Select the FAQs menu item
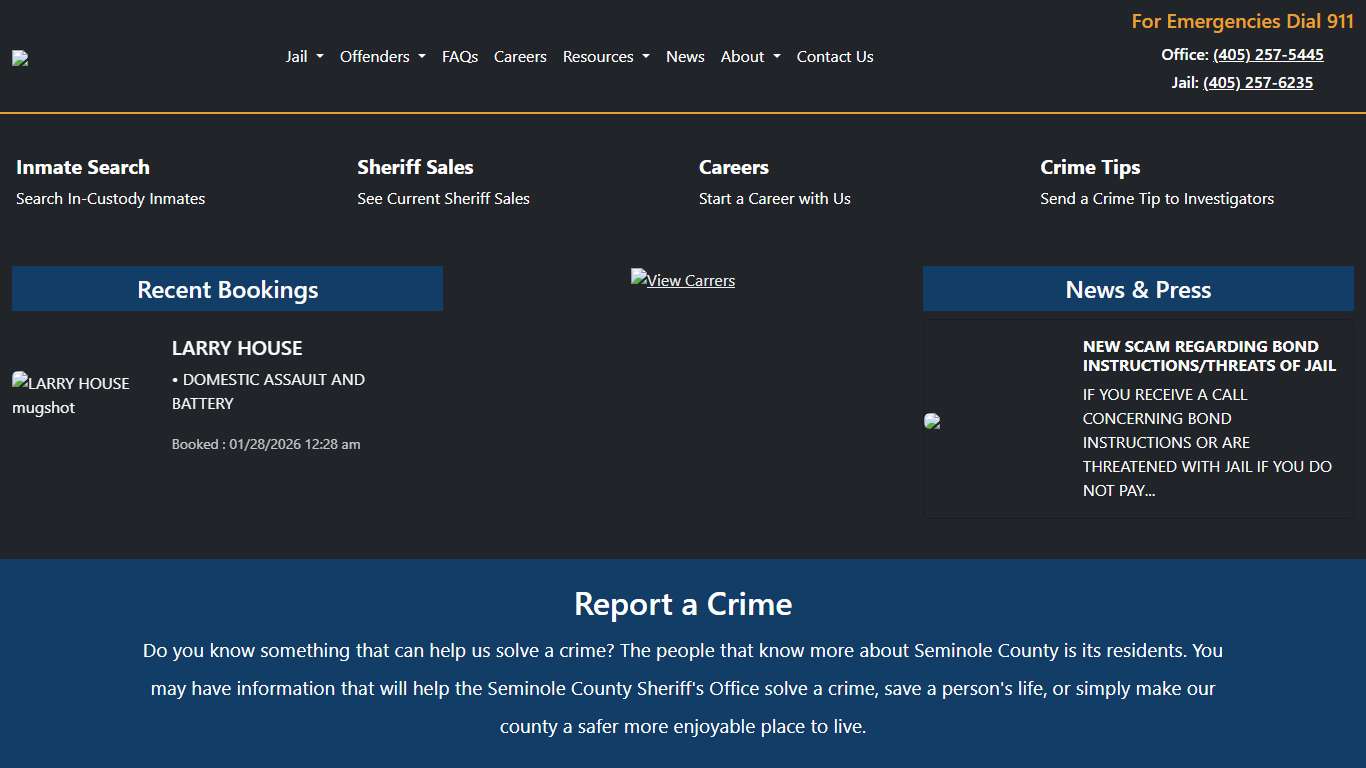This screenshot has width=1366, height=768. [460, 57]
